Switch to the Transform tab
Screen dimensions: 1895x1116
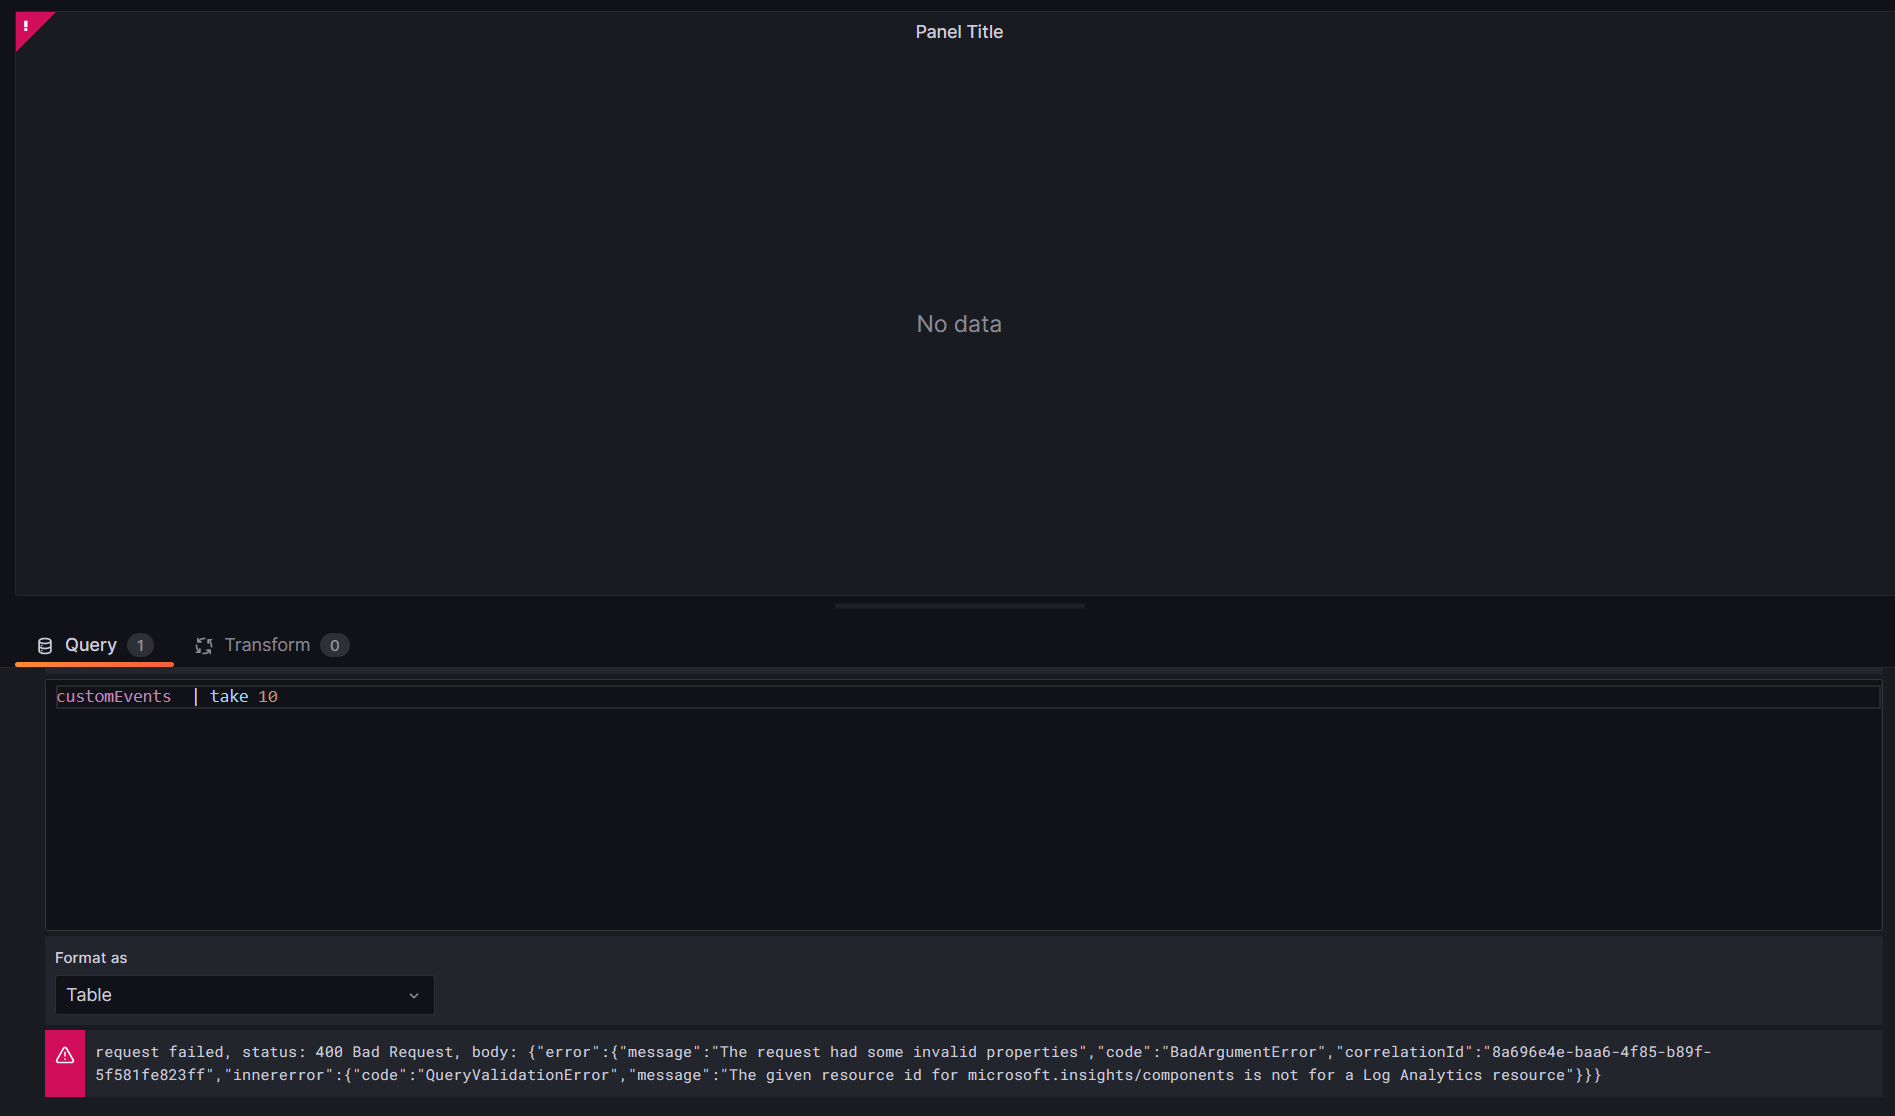pos(266,645)
